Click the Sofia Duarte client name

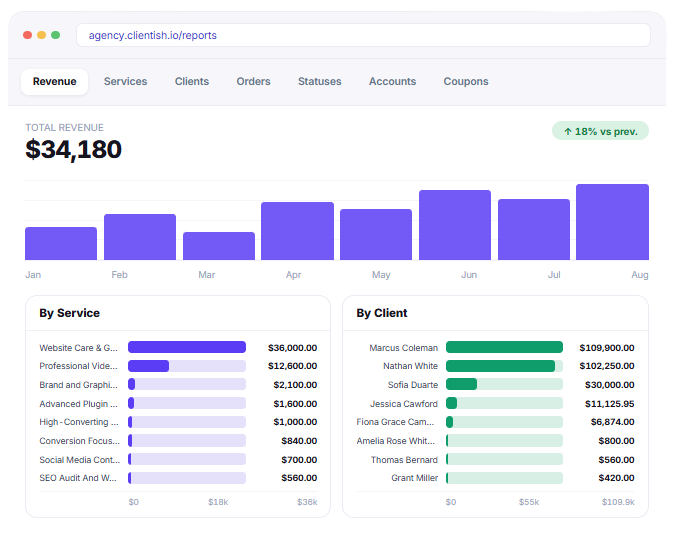coord(412,384)
